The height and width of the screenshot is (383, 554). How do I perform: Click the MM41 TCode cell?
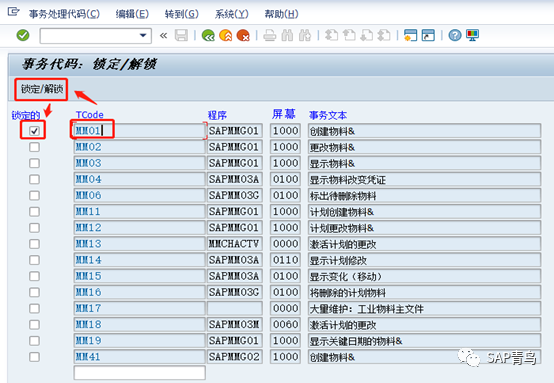point(139,357)
